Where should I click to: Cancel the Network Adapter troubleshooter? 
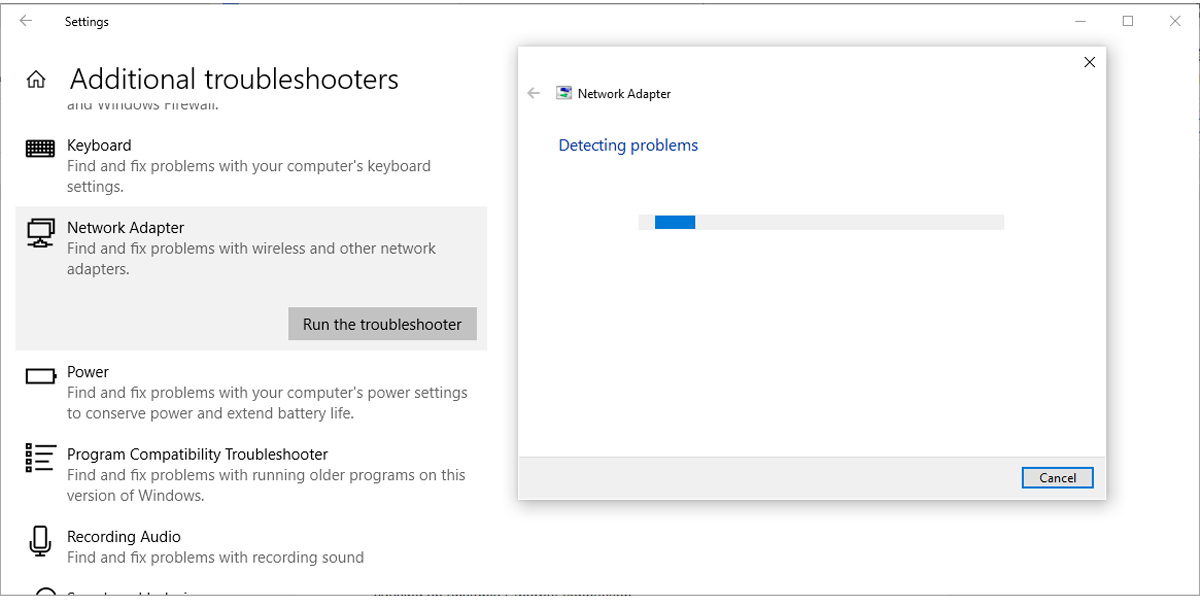pyautogui.click(x=1057, y=477)
